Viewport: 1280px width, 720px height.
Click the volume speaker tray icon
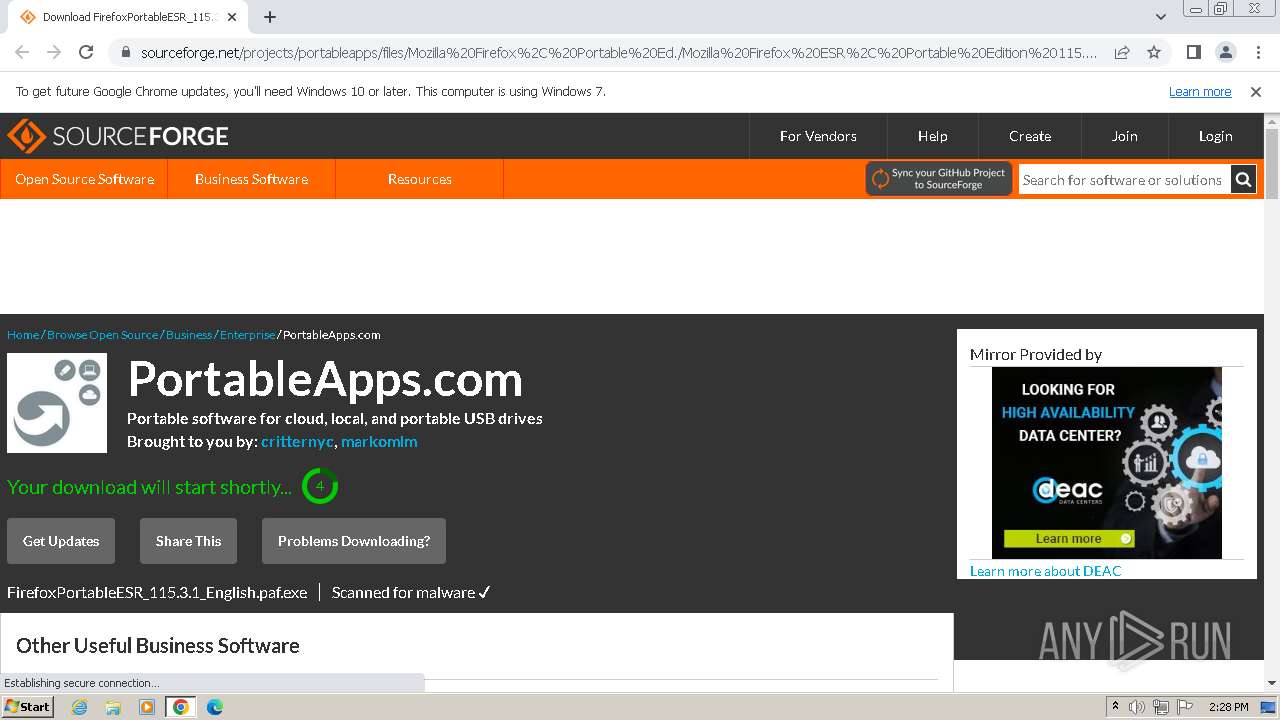[x=1137, y=707]
